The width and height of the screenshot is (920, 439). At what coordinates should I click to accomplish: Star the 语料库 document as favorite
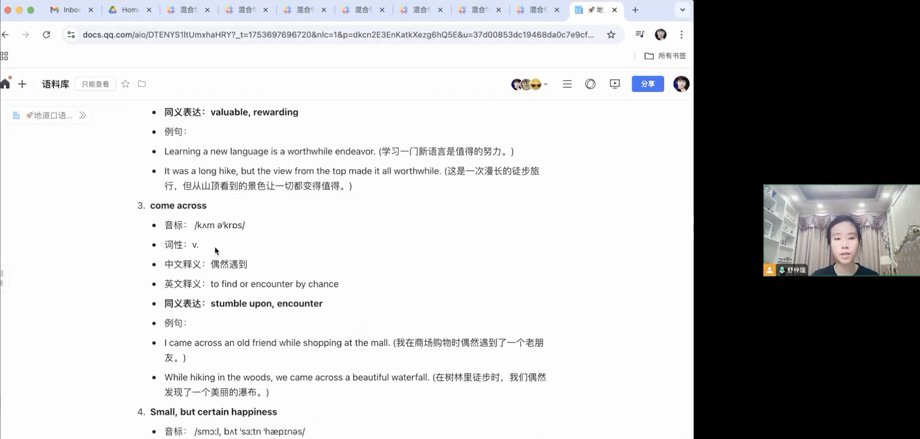coord(125,84)
